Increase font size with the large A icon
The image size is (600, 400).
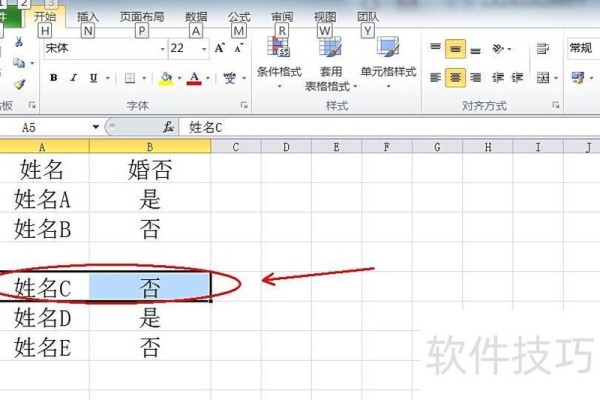pyautogui.click(x=220, y=48)
